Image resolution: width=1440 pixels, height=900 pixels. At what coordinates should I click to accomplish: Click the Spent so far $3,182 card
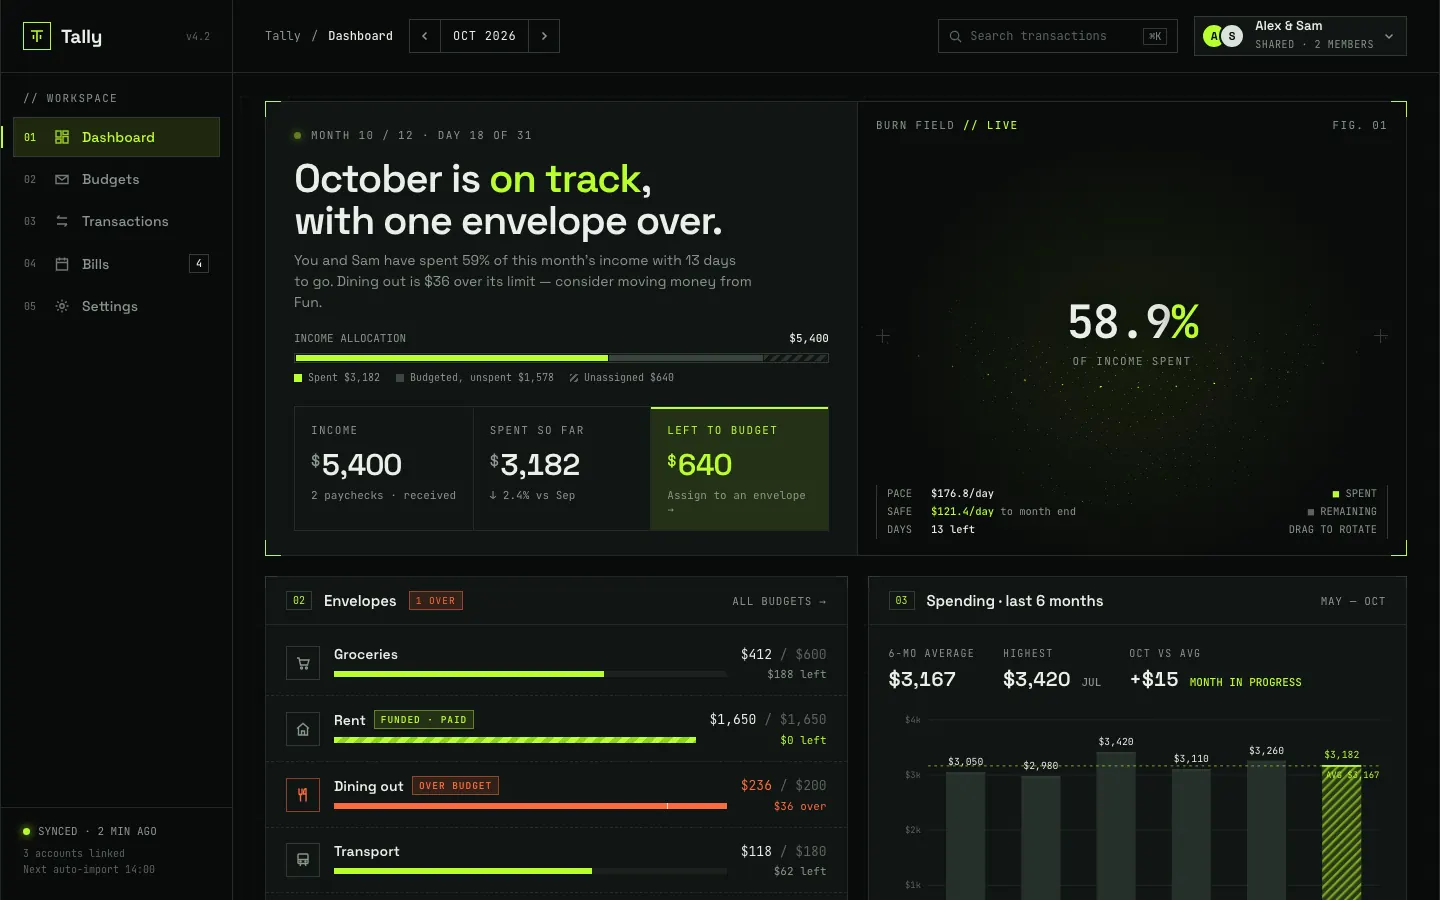(562, 468)
